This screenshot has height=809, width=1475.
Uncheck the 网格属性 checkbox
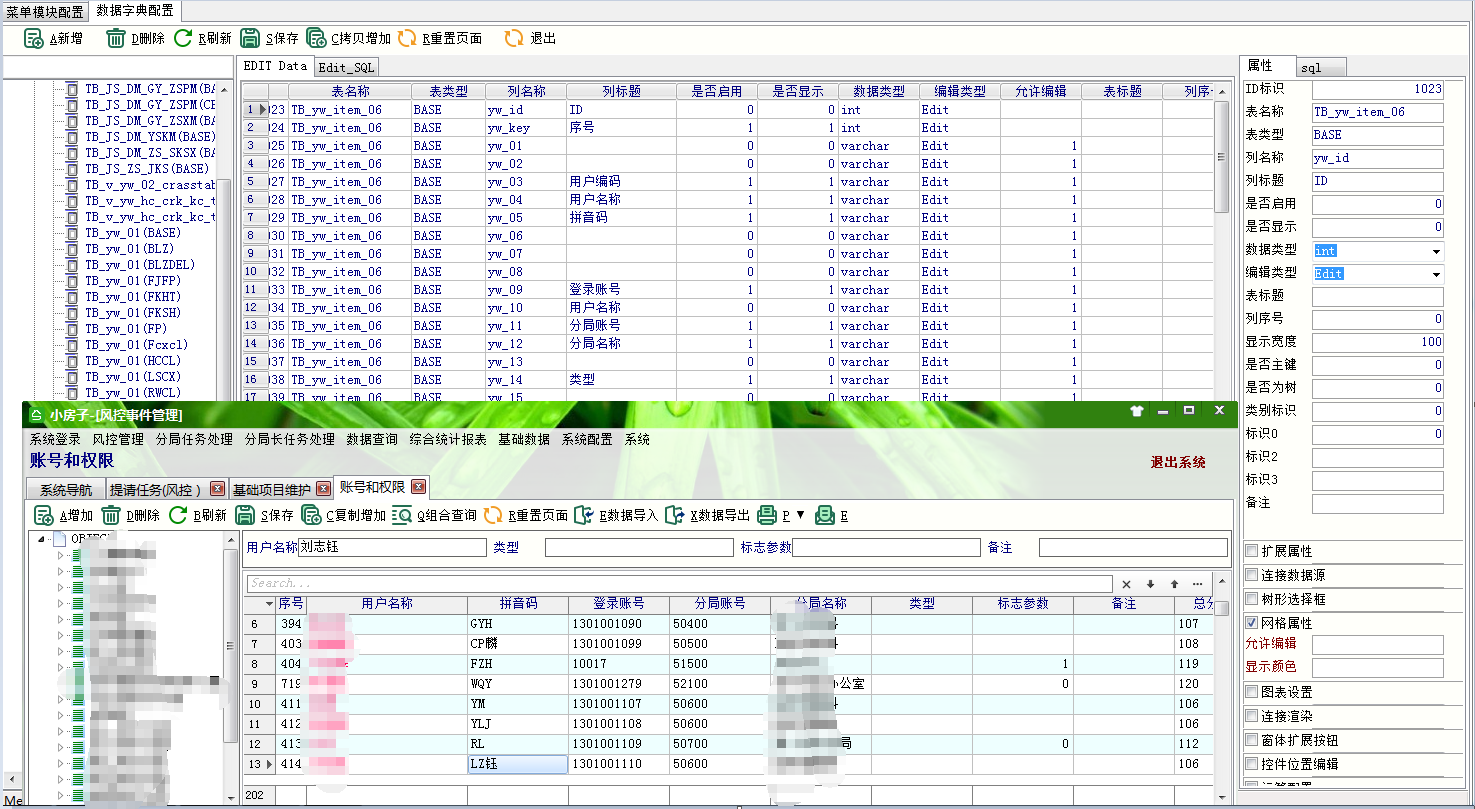[x=1252, y=623]
